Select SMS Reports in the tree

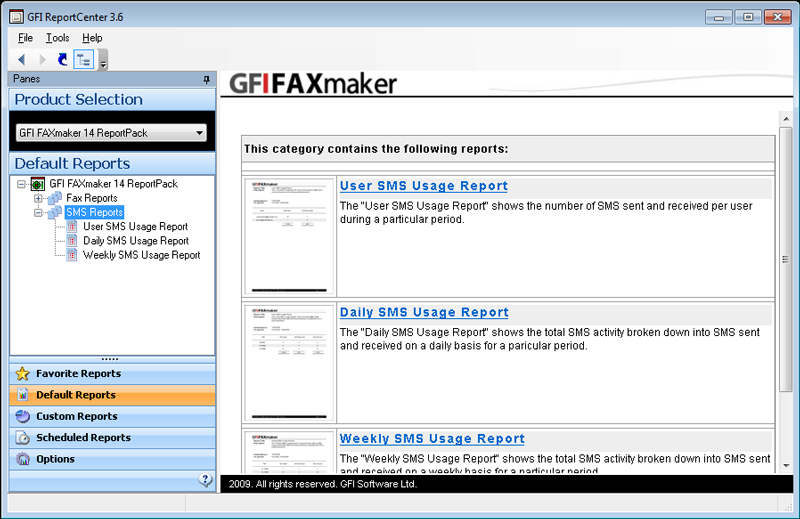[x=94, y=212]
